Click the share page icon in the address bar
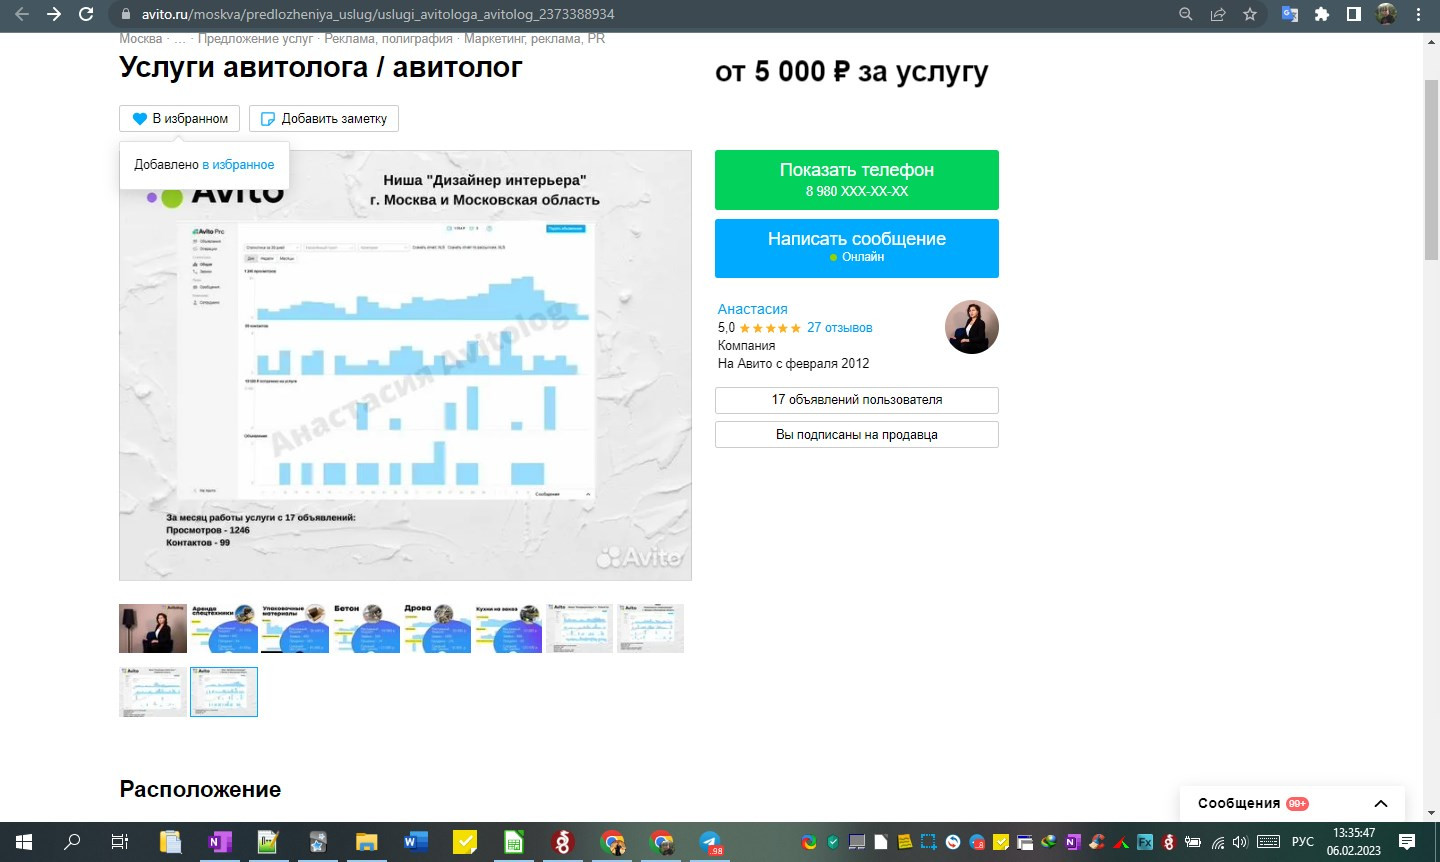The width and height of the screenshot is (1440, 862). pos(1218,14)
